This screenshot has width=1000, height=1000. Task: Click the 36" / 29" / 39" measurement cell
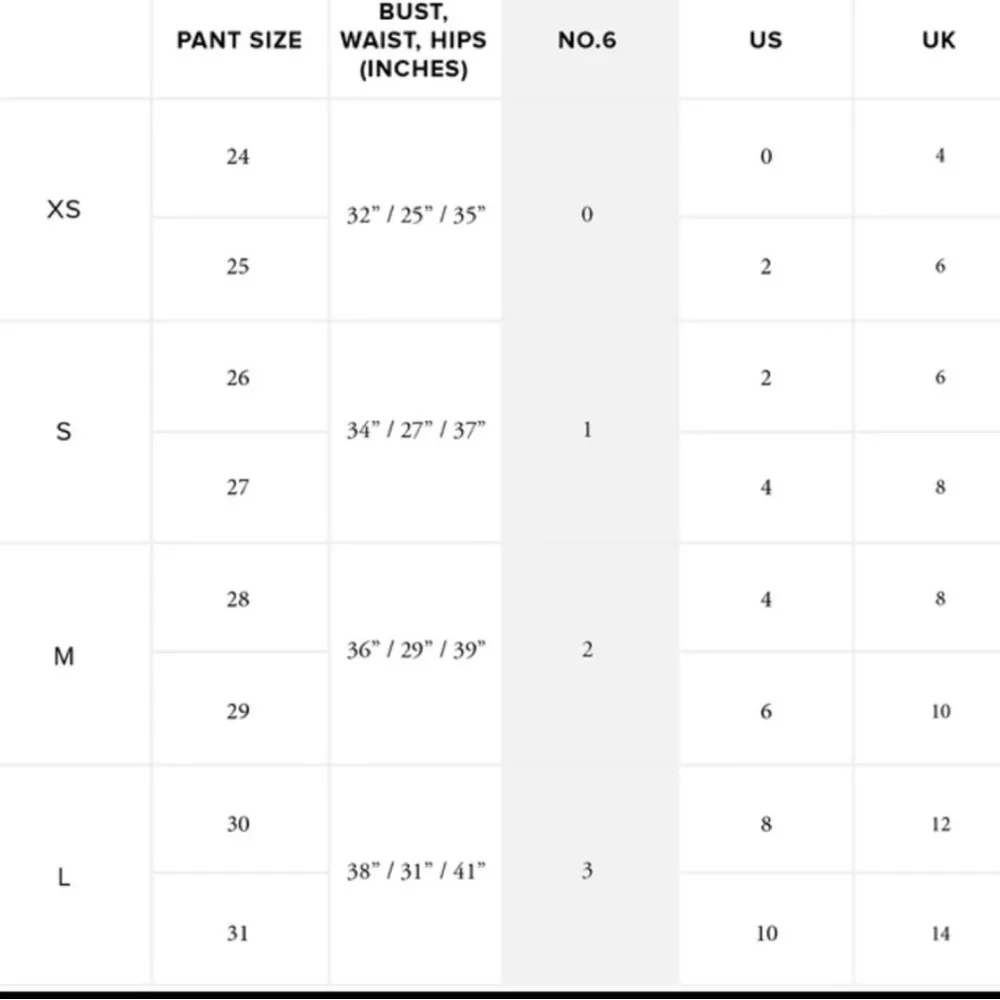click(x=416, y=651)
